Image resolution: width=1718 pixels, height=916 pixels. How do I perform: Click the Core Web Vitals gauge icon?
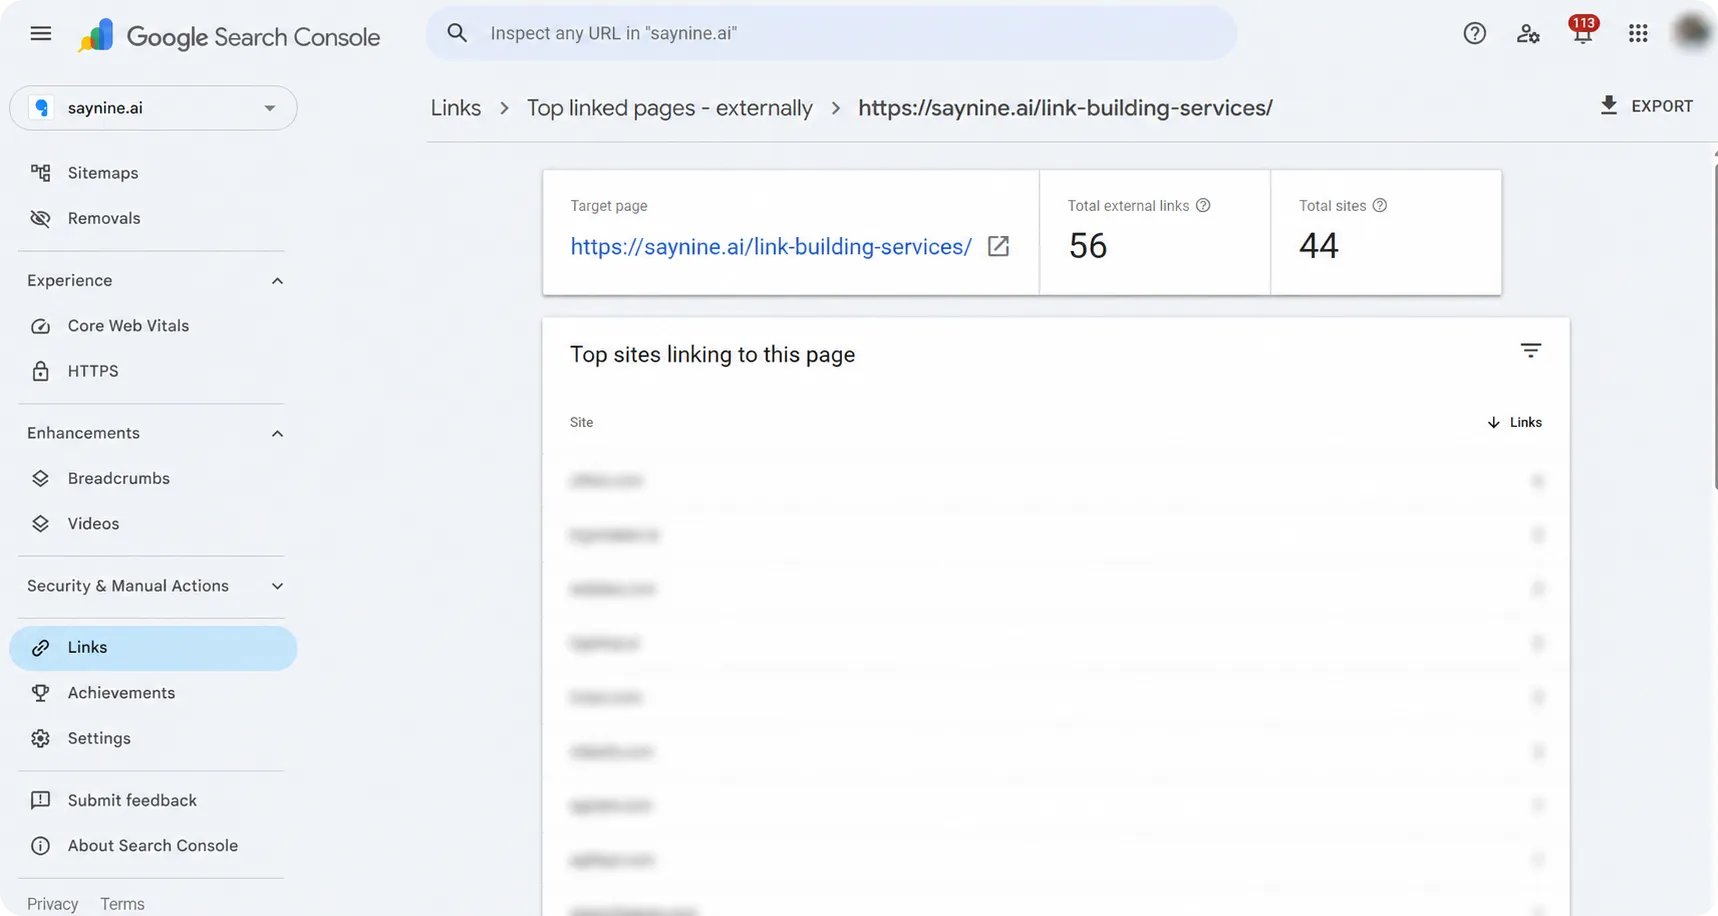[x=40, y=326]
